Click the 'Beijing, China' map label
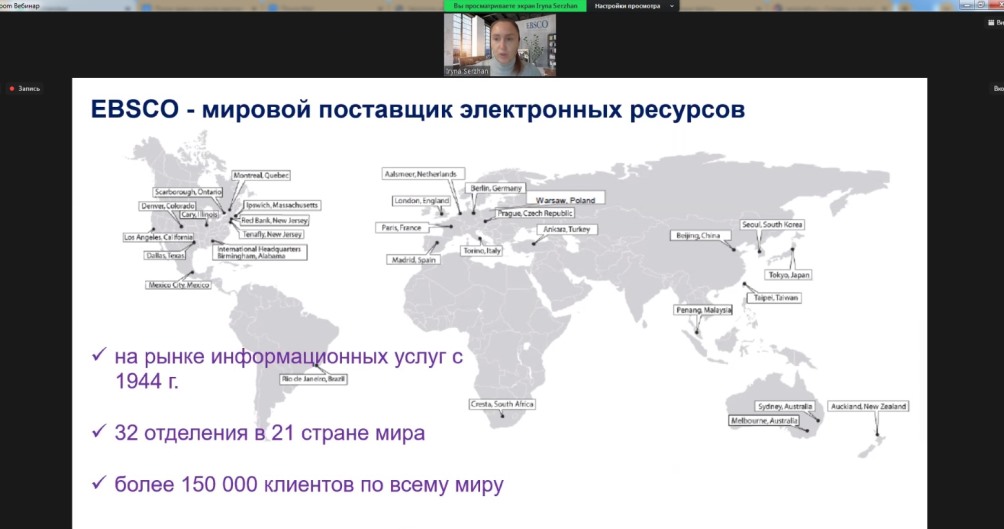Viewport: 1004px width, 529px height. pos(699,235)
